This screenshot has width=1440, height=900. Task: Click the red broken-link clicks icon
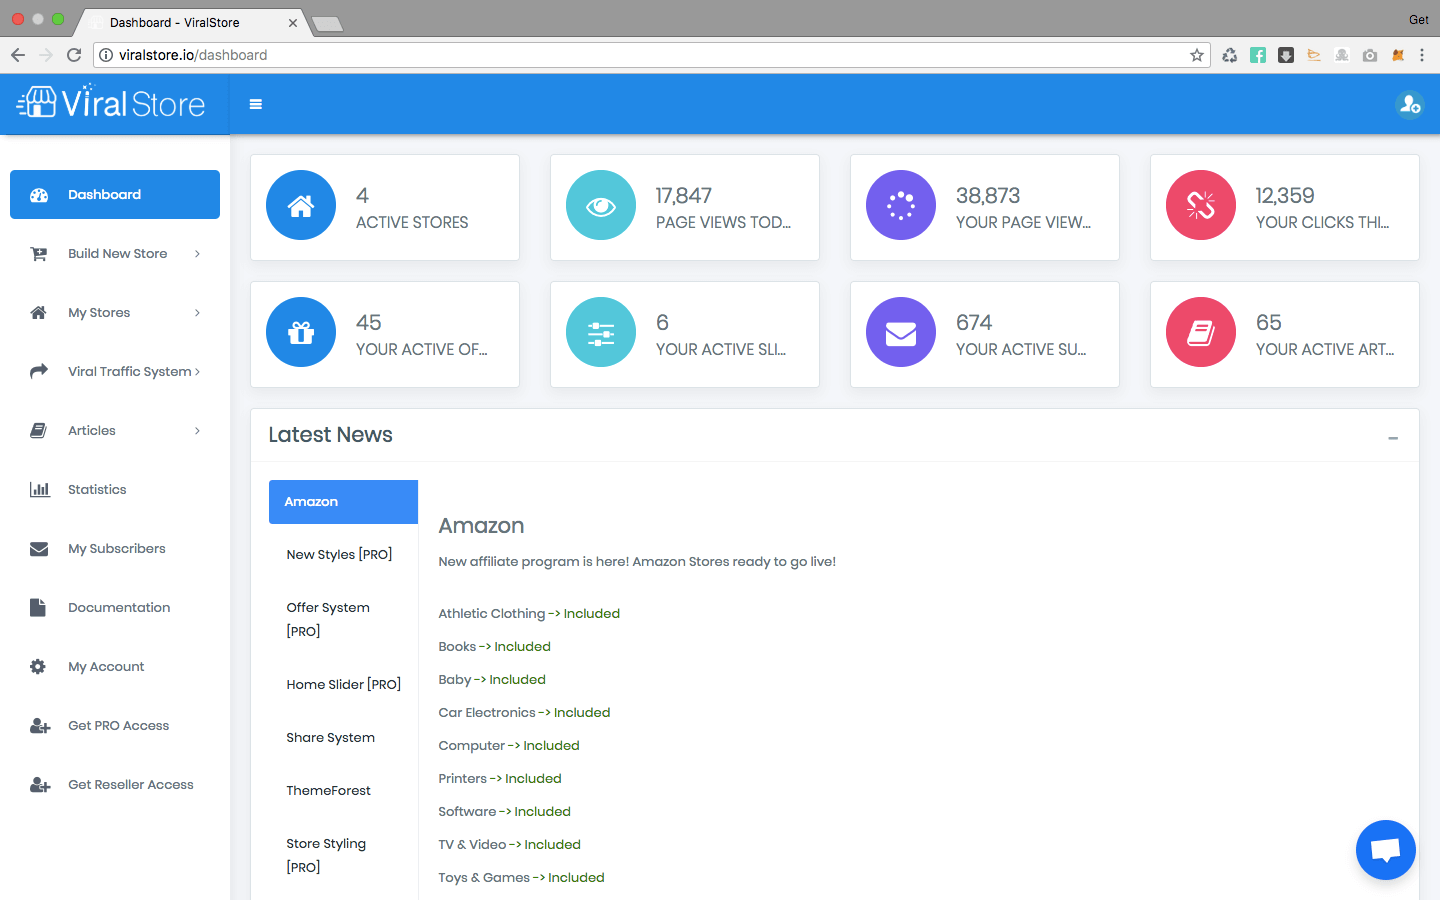pos(1201,205)
